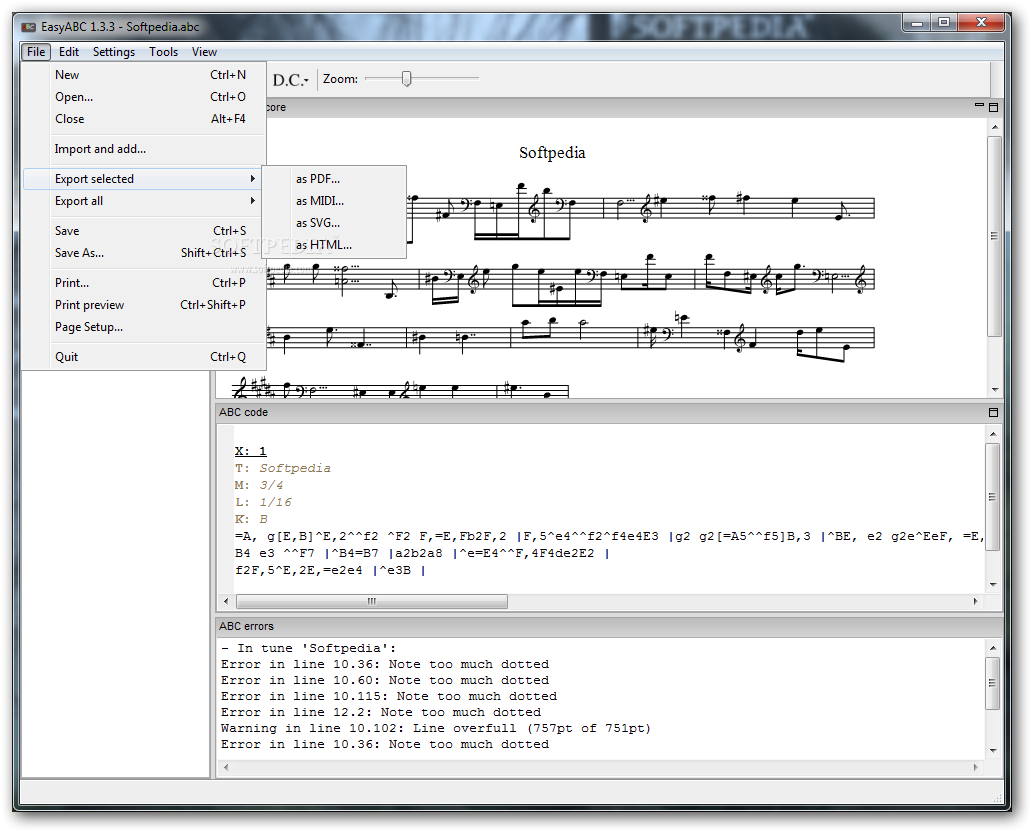The image size is (1032, 832).
Task: Click the 'K: B' code line
Action: [x=251, y=519]
